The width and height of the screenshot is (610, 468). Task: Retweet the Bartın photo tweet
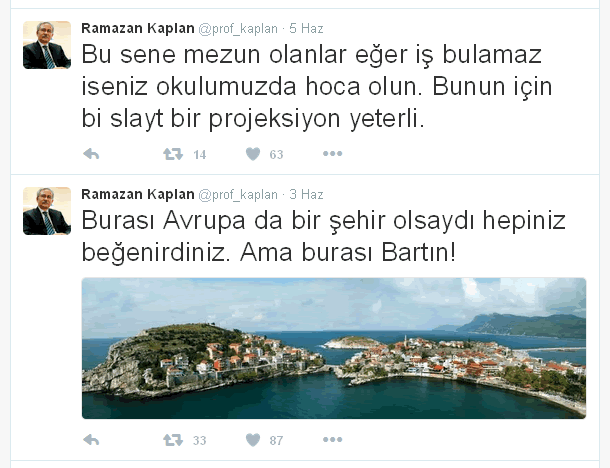tap(173, 440)
